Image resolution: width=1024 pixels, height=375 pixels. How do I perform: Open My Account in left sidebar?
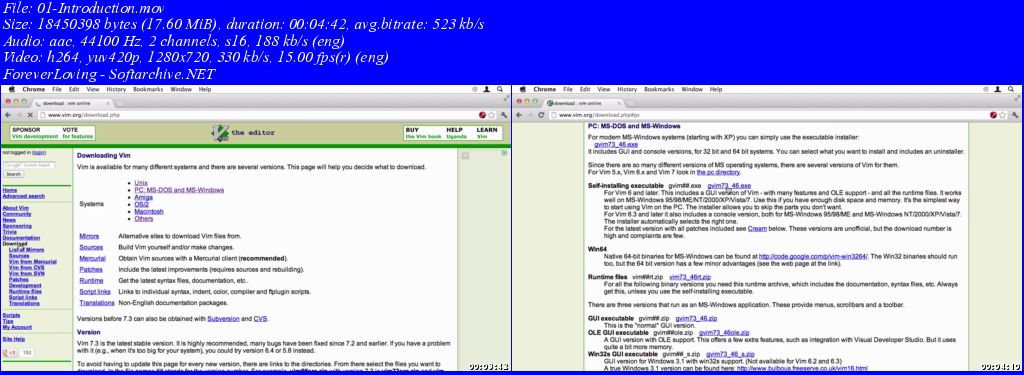17,327
